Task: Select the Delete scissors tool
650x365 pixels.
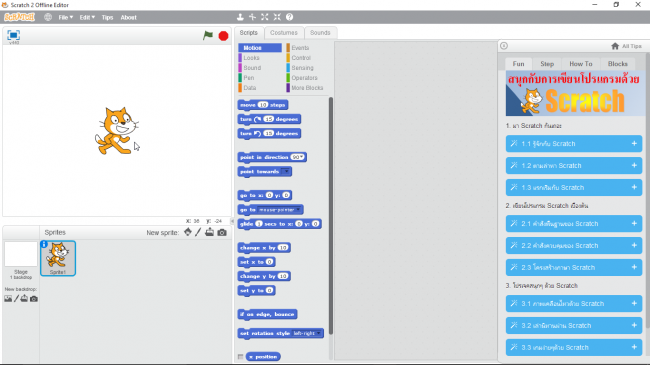Action: (252, 17)
